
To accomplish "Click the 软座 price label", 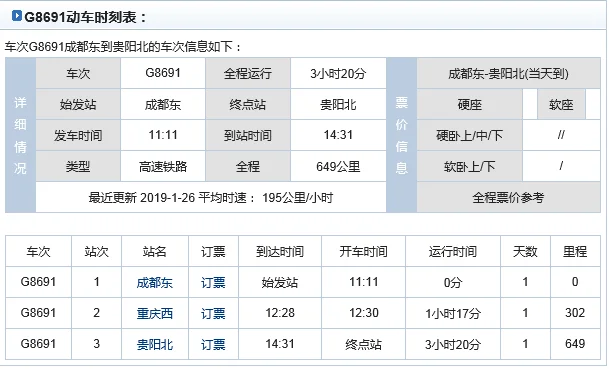I will click(561, 104).
